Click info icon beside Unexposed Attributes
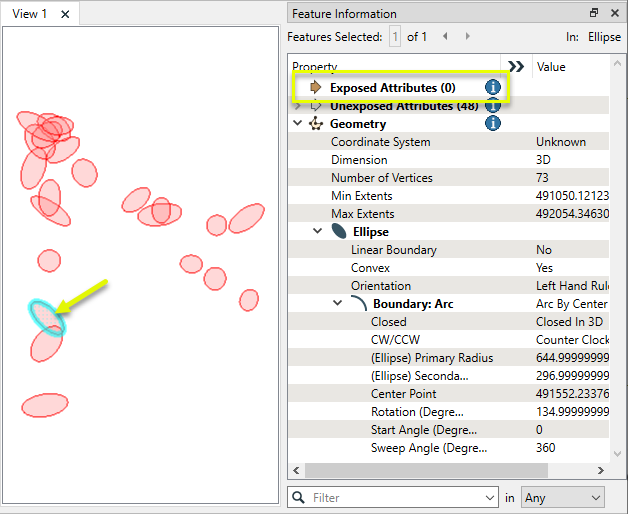 coord(492,106)
